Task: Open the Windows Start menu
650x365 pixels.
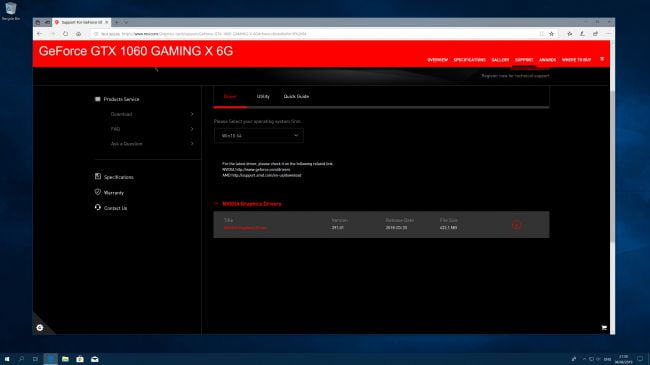Action: coord(7,359)
